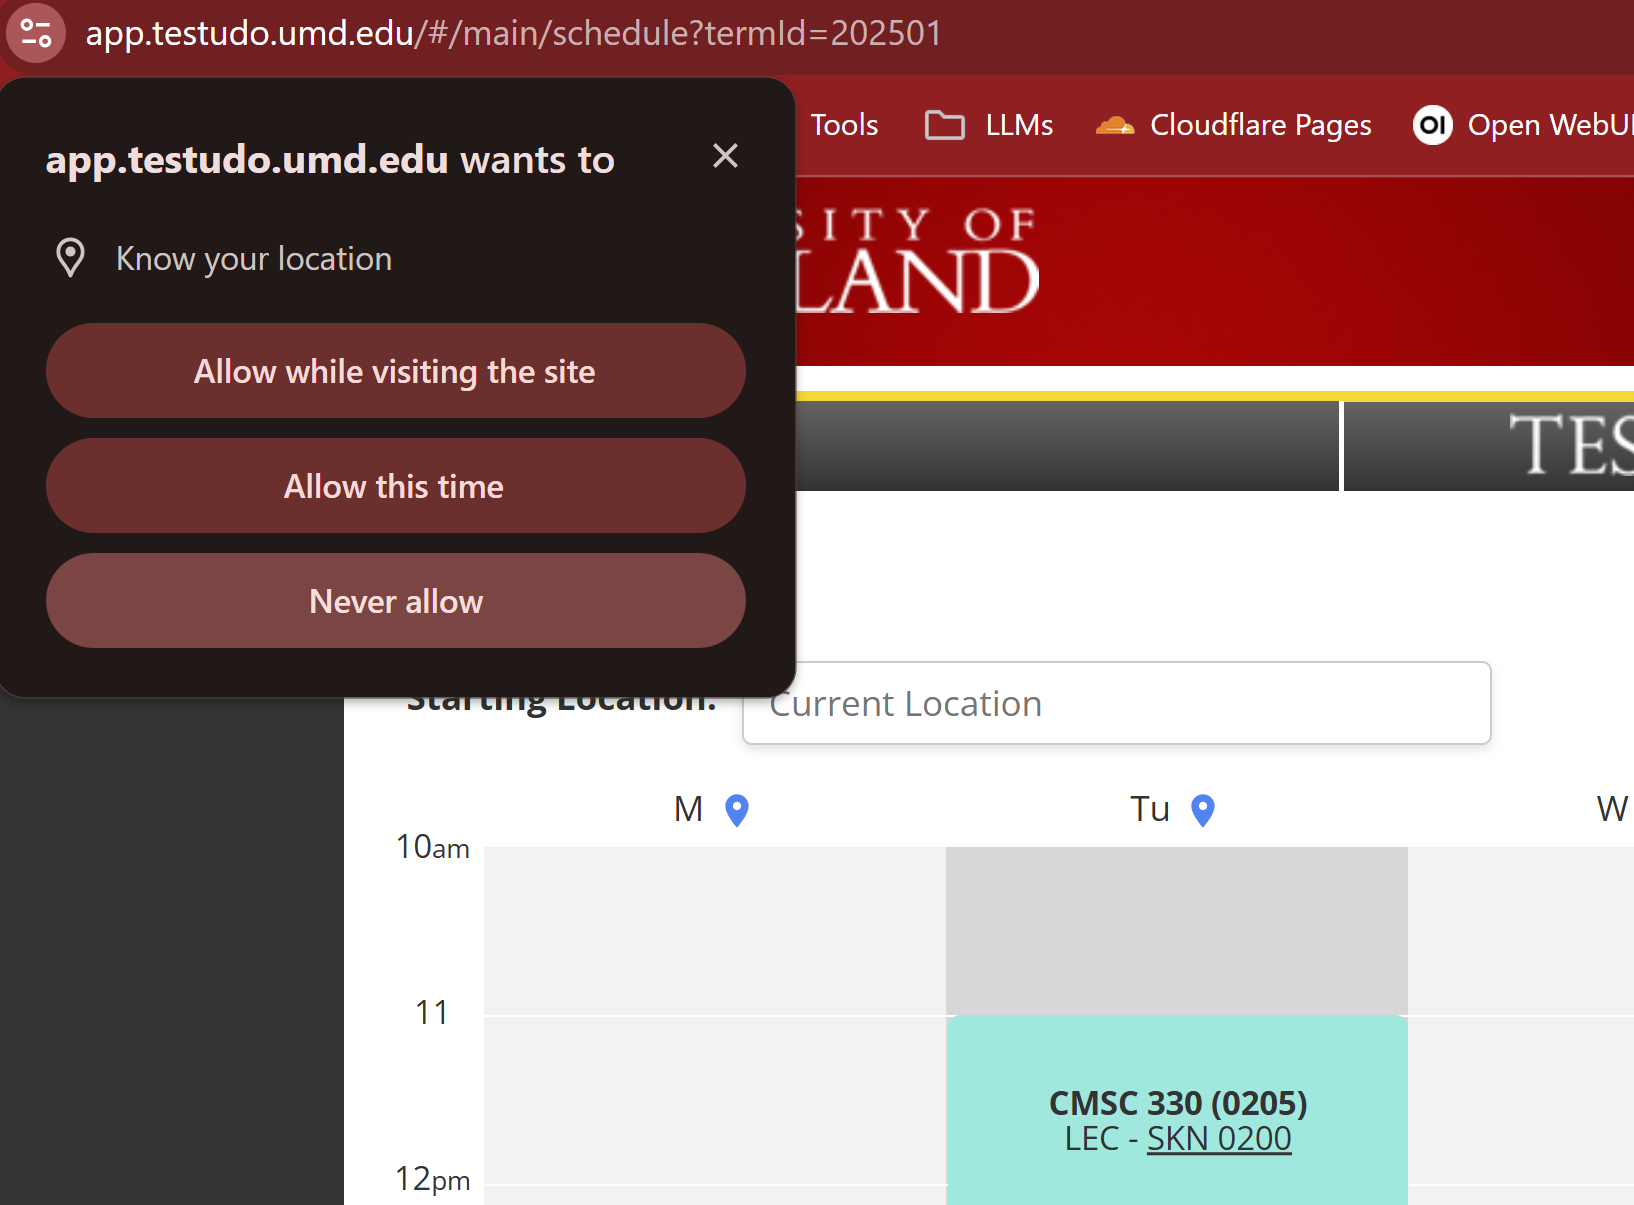
Task: Open site permission settings icon in address bar
Action: (x=35, y=33)
